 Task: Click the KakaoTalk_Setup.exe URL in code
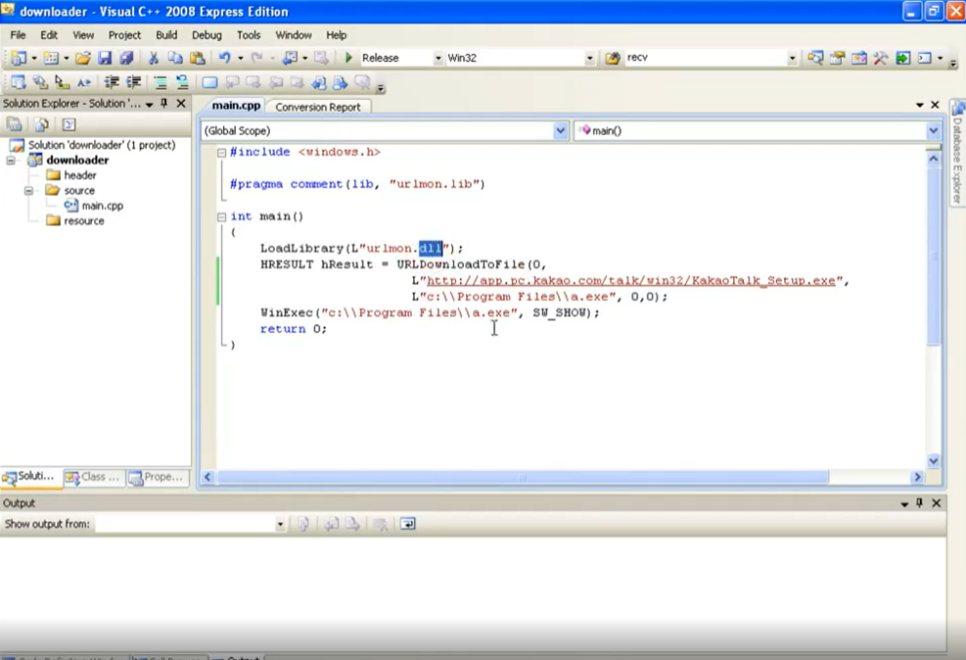click(x=631, y=281)
